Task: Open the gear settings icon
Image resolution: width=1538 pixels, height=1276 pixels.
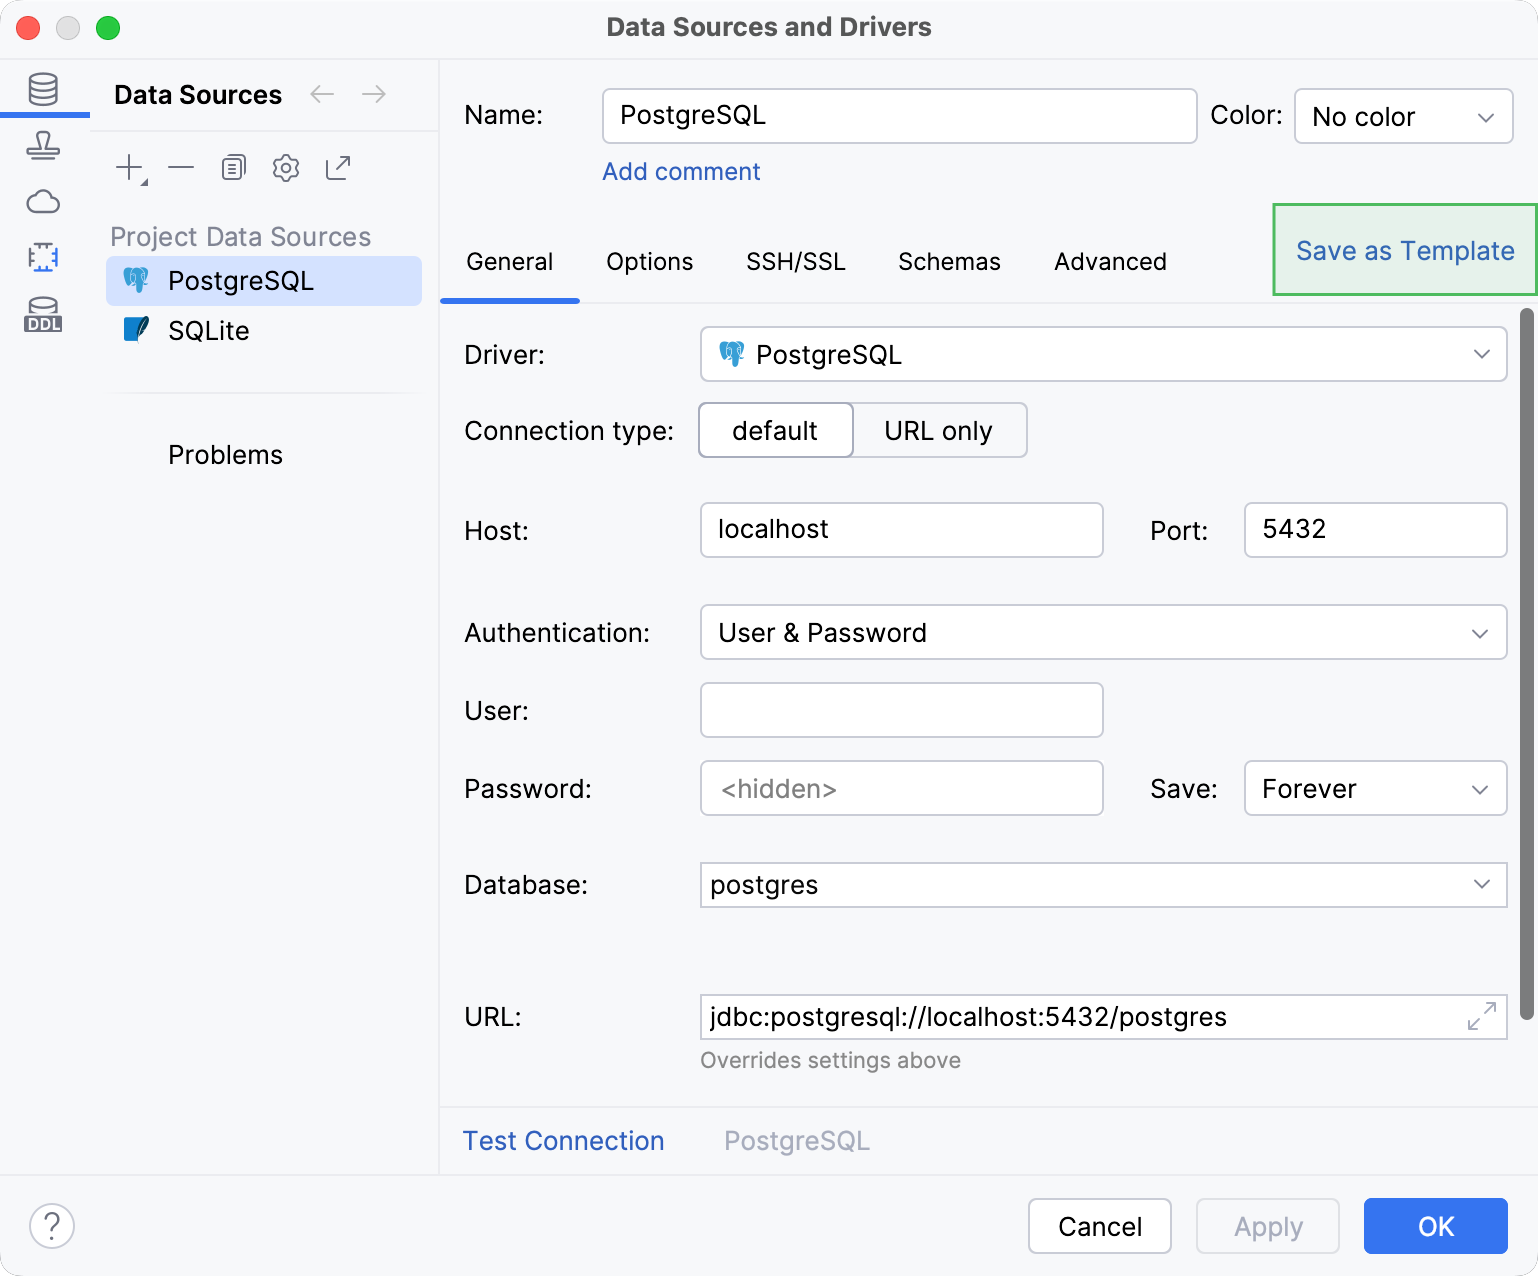Action: coord(285,167)
